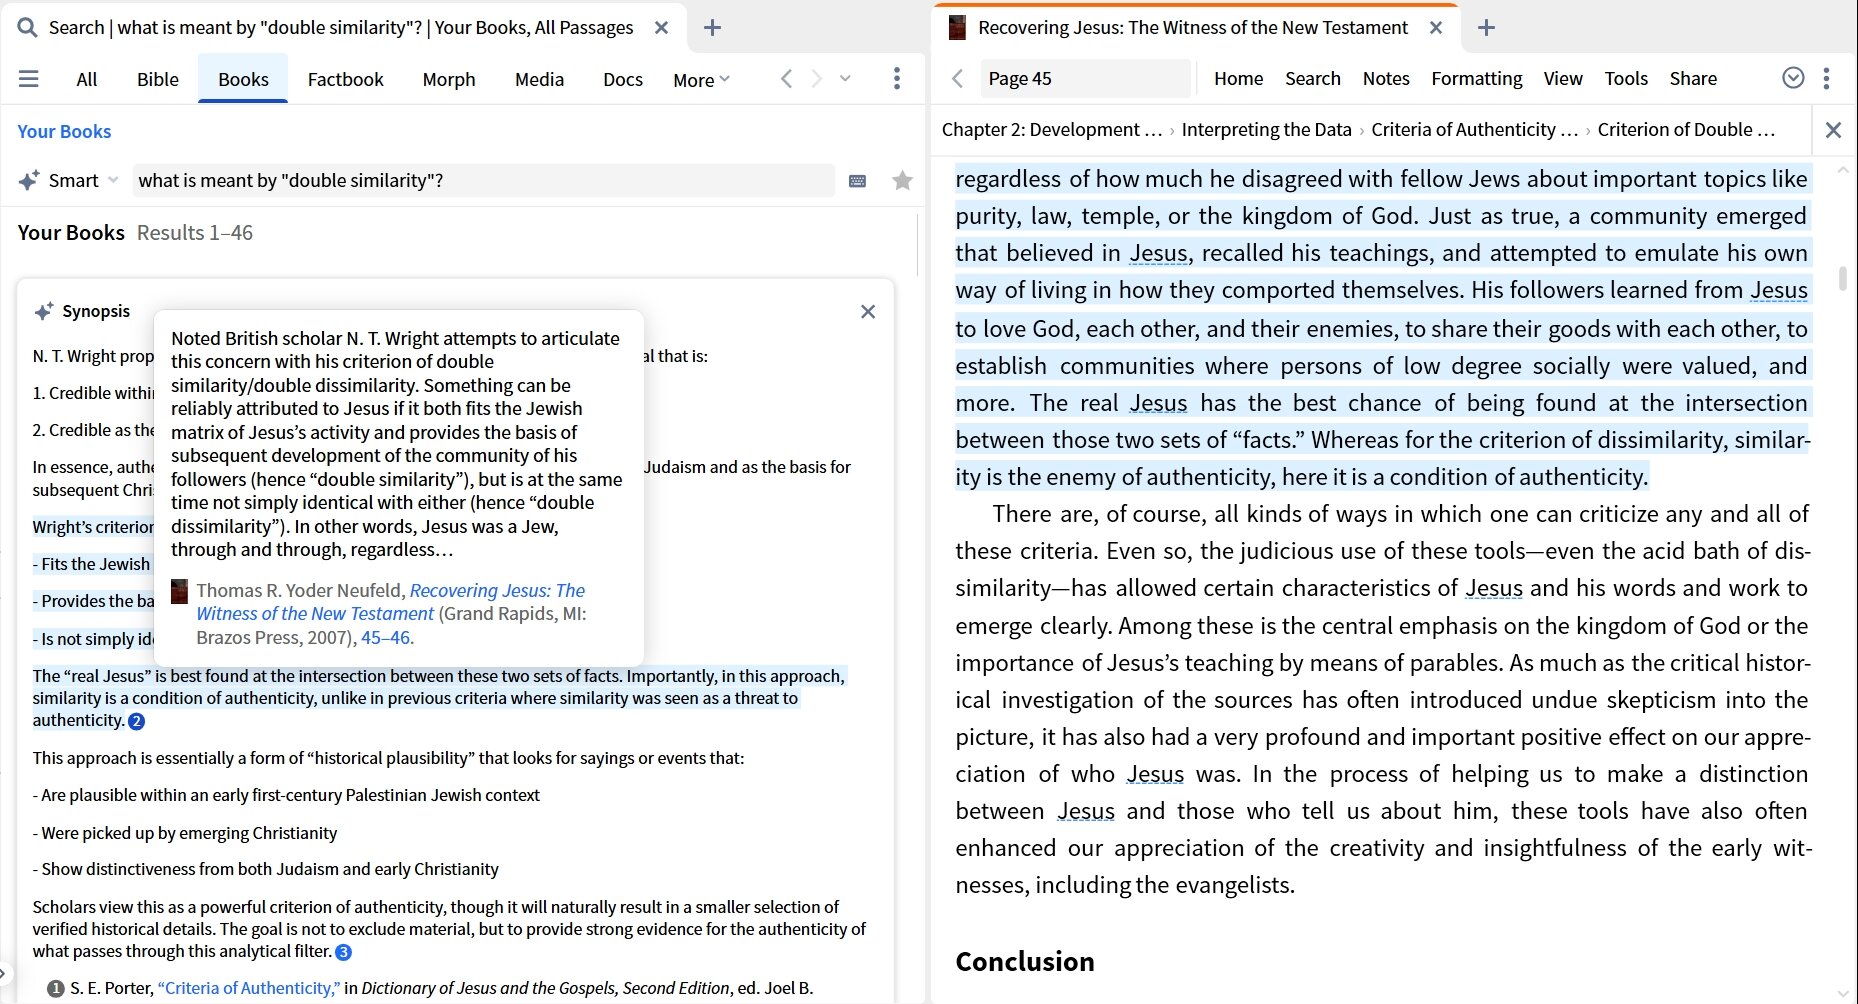The image size is (1858, 1004).
Task: Go to Chapter 2: Development breadcrumb
Action: tap(1052, 130)
